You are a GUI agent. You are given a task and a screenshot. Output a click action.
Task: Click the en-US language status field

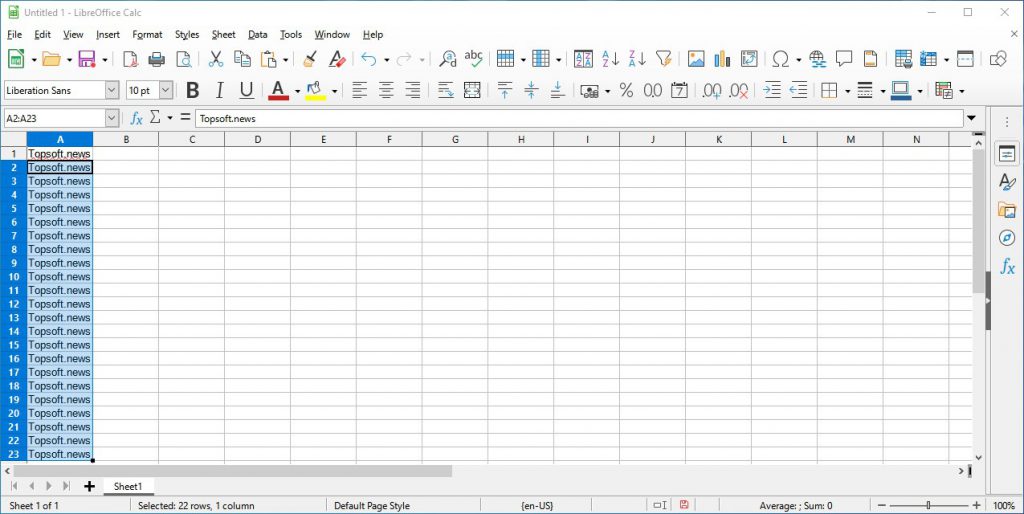tap(537, 506)
